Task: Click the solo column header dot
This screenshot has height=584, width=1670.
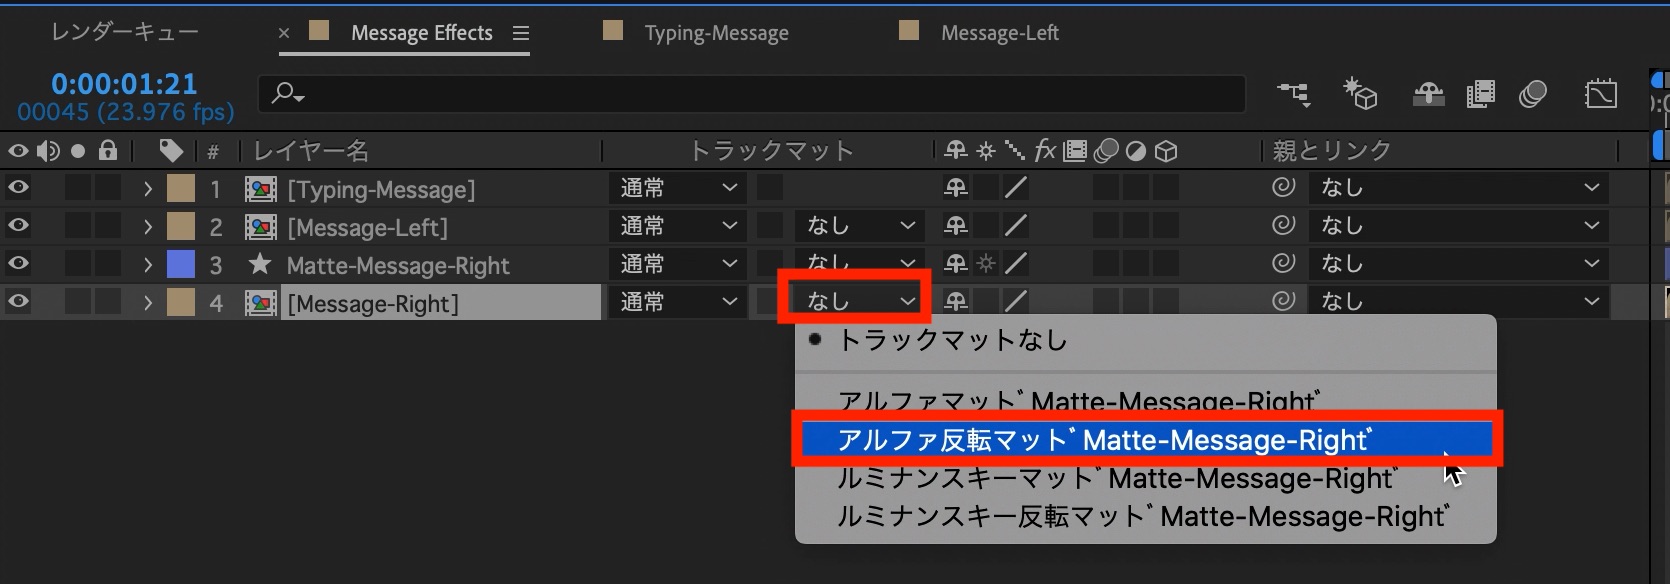Action: click(78, 152)
